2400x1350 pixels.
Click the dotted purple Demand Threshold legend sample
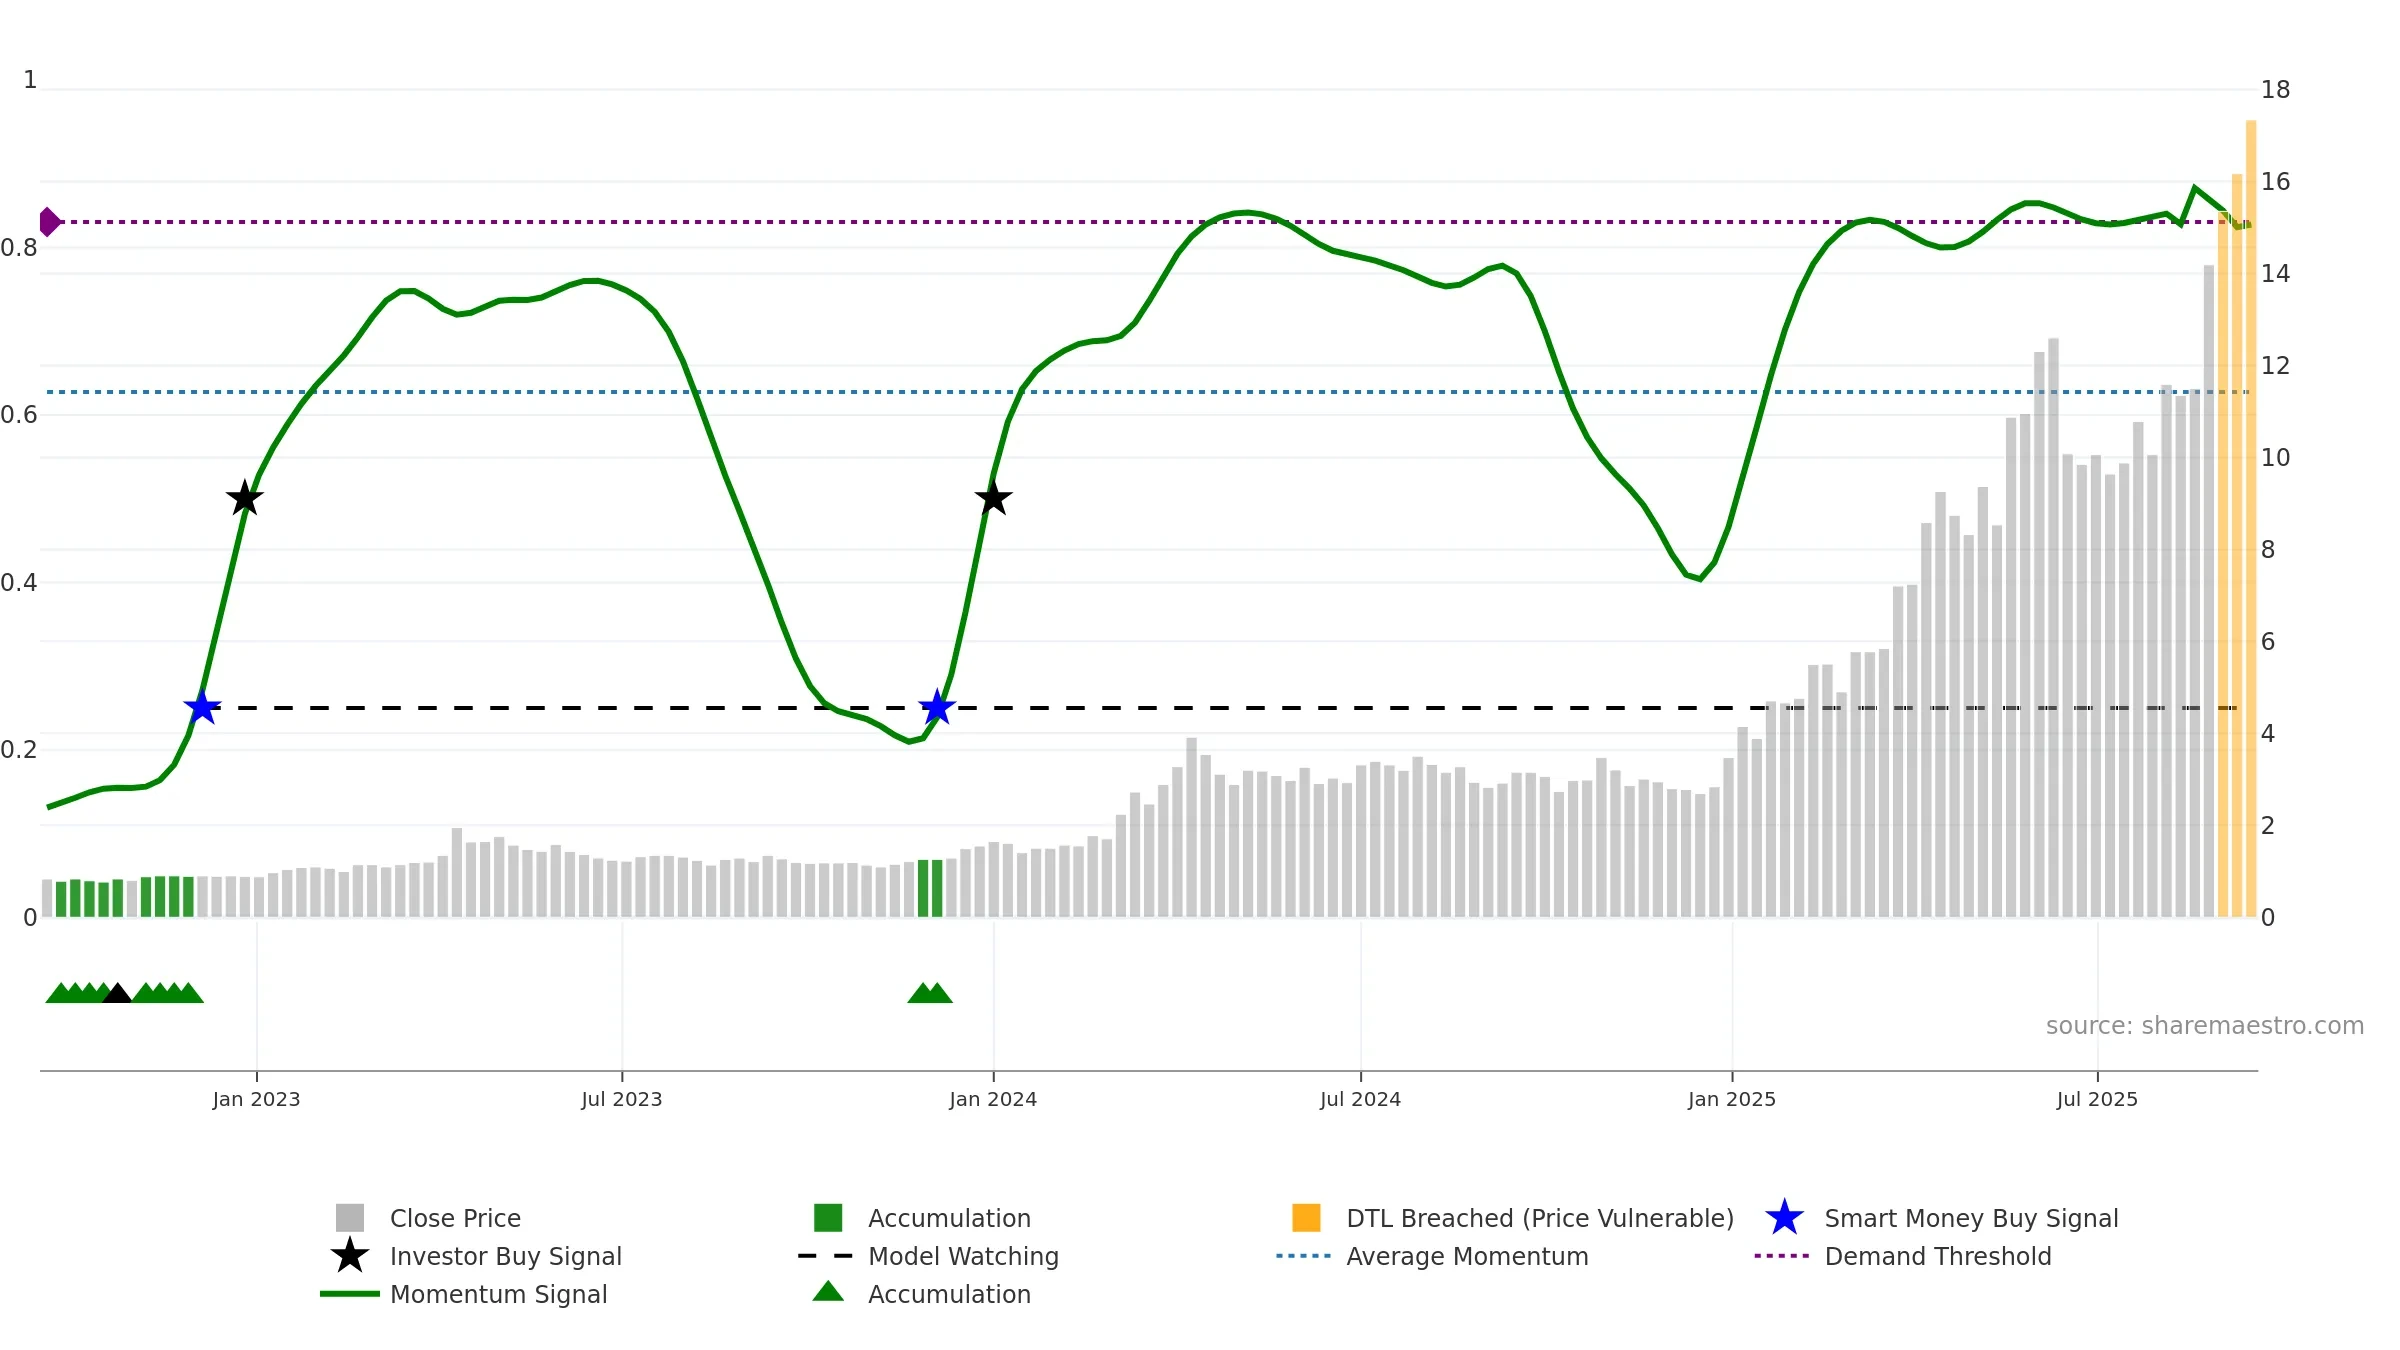tap(1782, 1256)
